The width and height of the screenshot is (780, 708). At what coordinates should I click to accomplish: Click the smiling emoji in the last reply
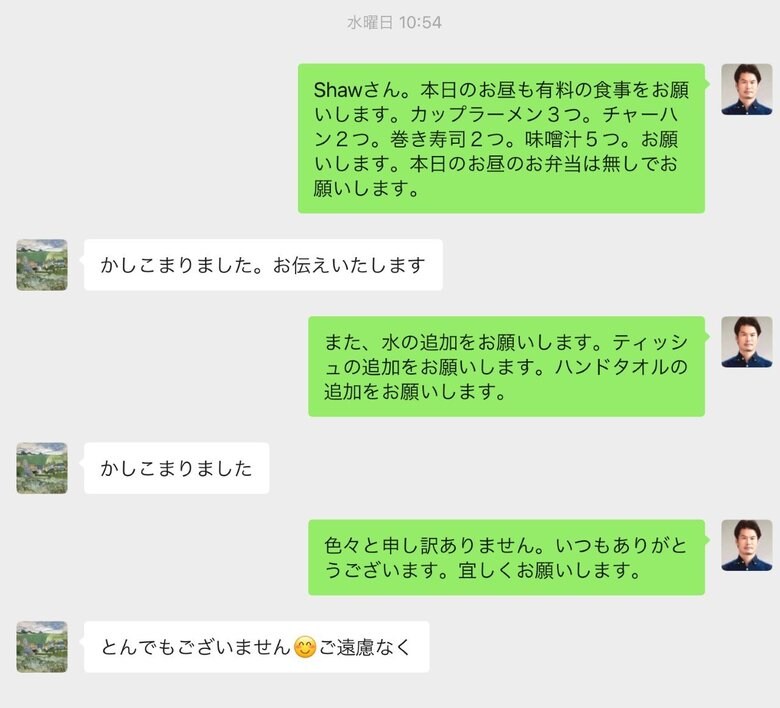[x=305, y=647]
